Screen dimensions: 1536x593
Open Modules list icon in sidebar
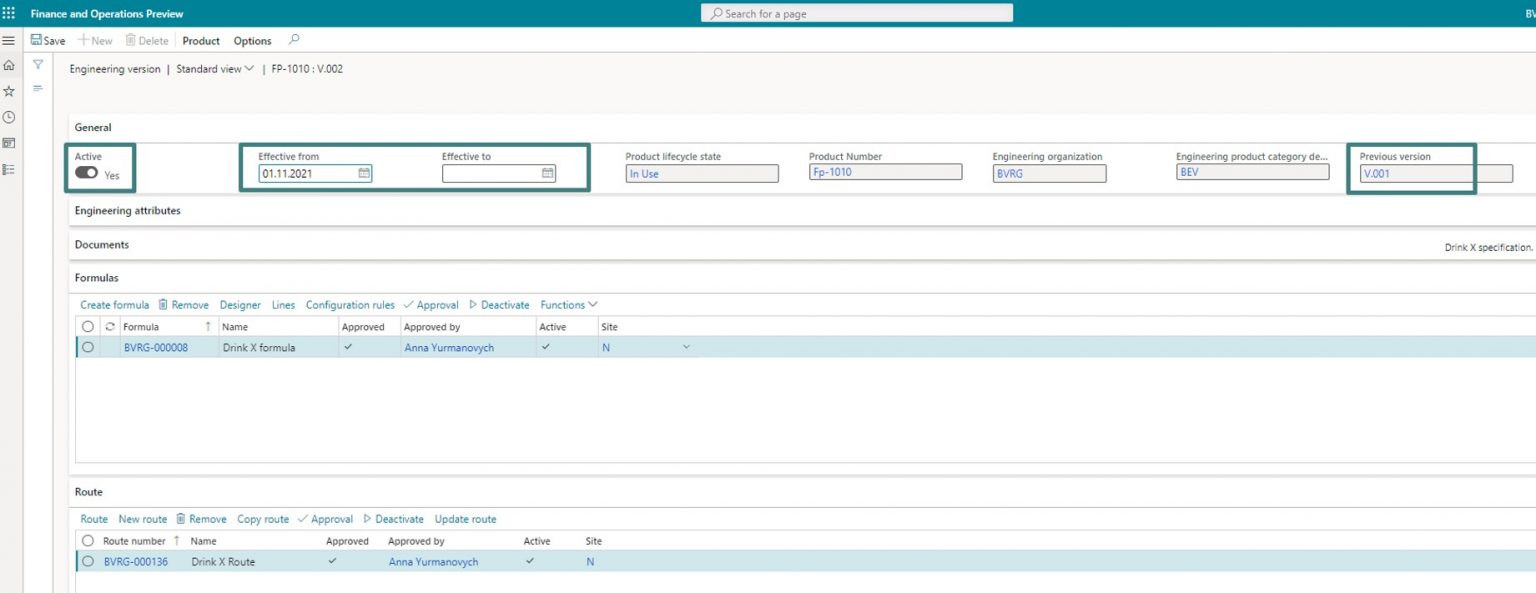[9, 169]
